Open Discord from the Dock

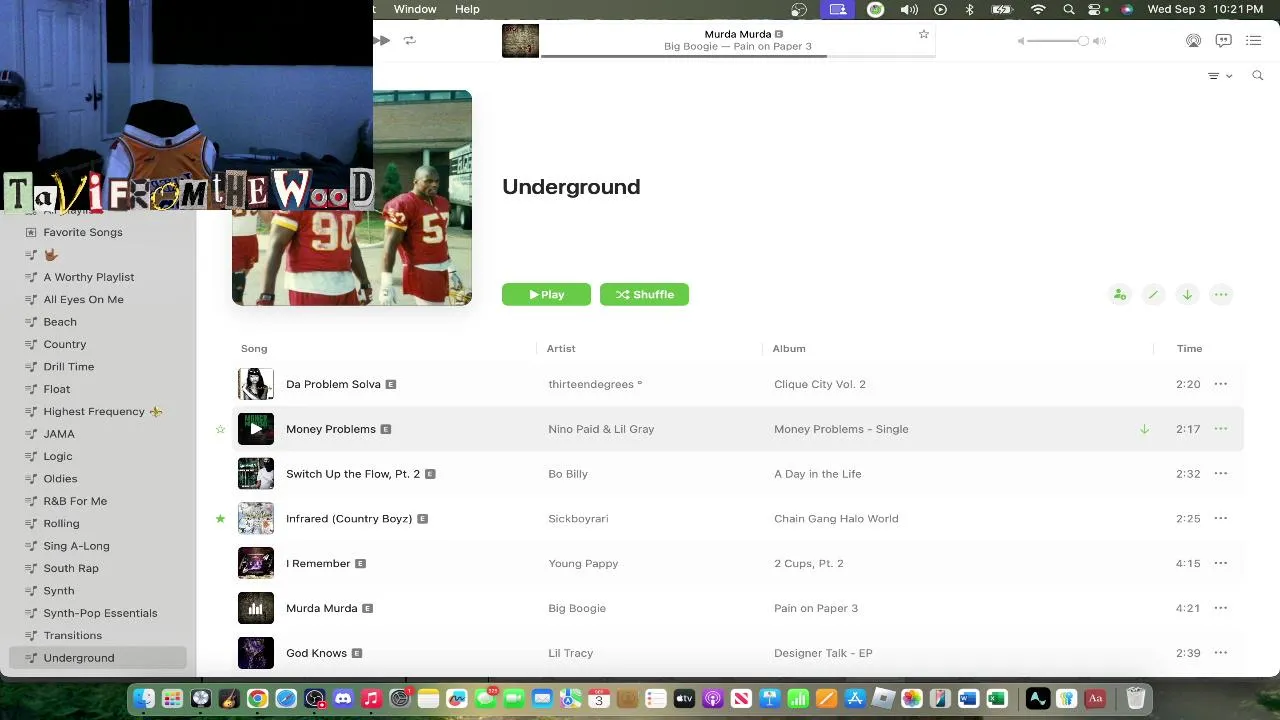coord(343,698)
